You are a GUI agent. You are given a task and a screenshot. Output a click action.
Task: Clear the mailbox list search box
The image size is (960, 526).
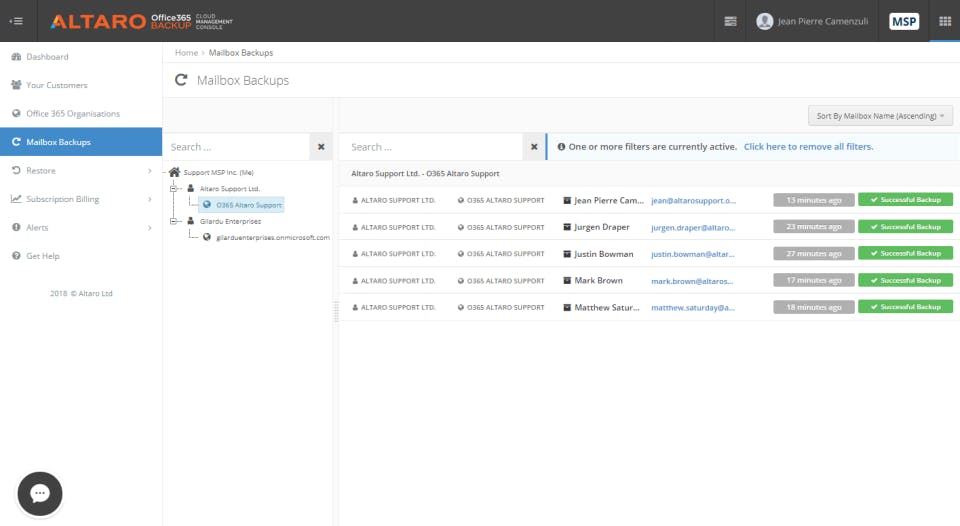point(534,147)
